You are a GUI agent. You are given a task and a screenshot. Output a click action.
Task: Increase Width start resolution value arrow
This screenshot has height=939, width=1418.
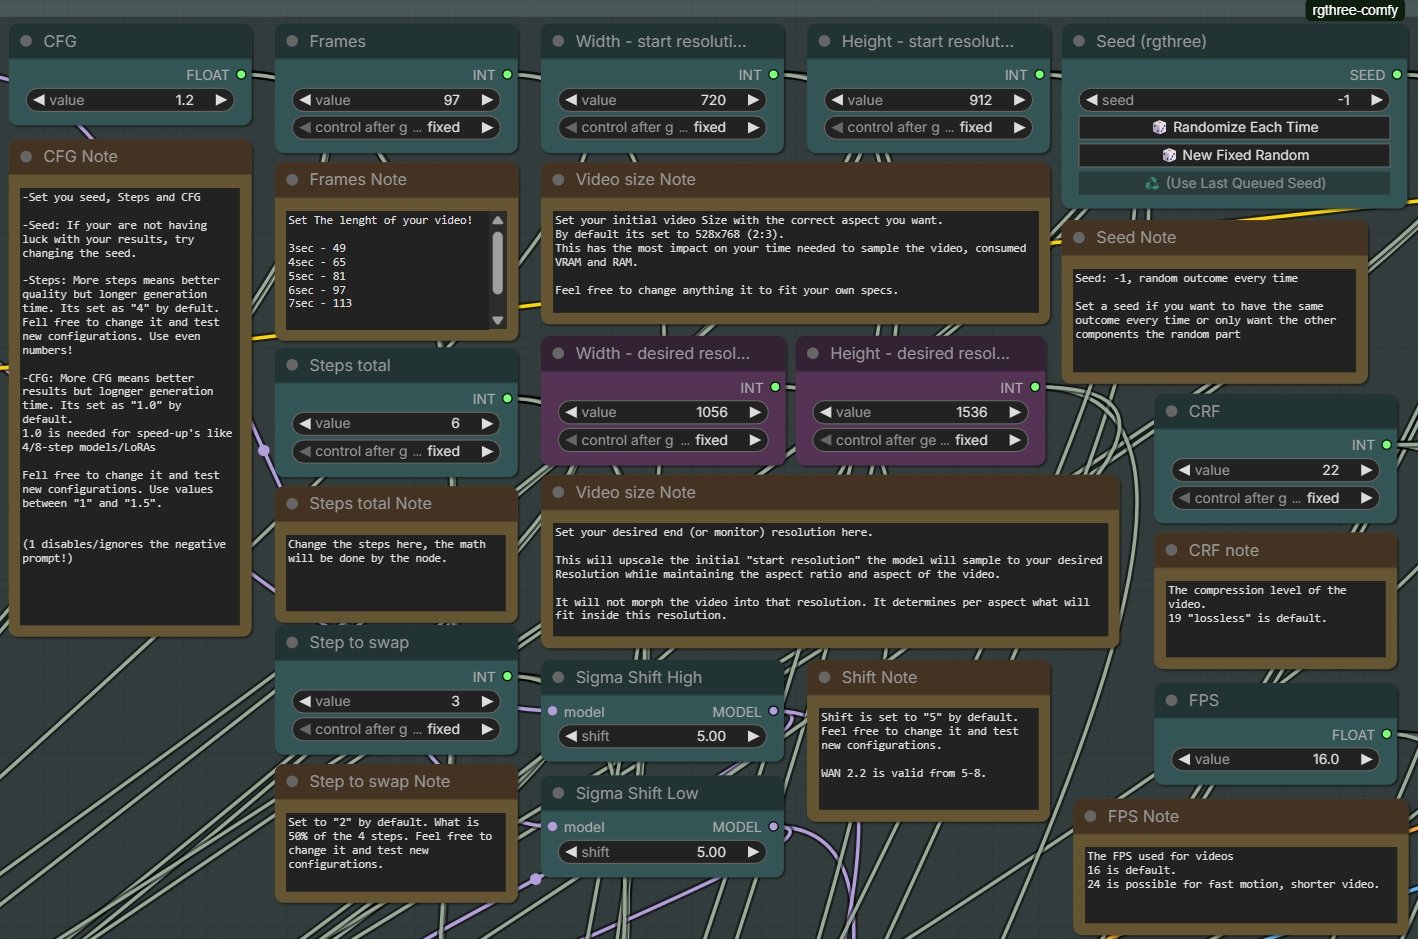pyautogui.click(x=753, y=100)
